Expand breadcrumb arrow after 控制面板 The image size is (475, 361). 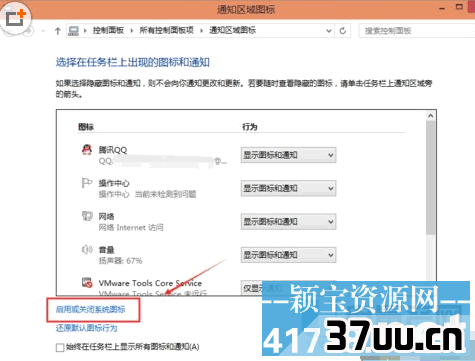click(132, 31)
